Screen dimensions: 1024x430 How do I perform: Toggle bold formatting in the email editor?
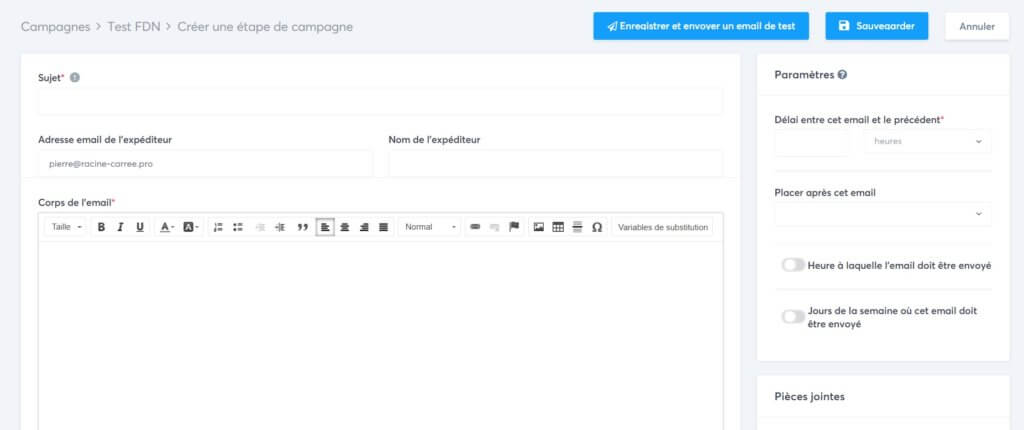(x=101, y=227)
